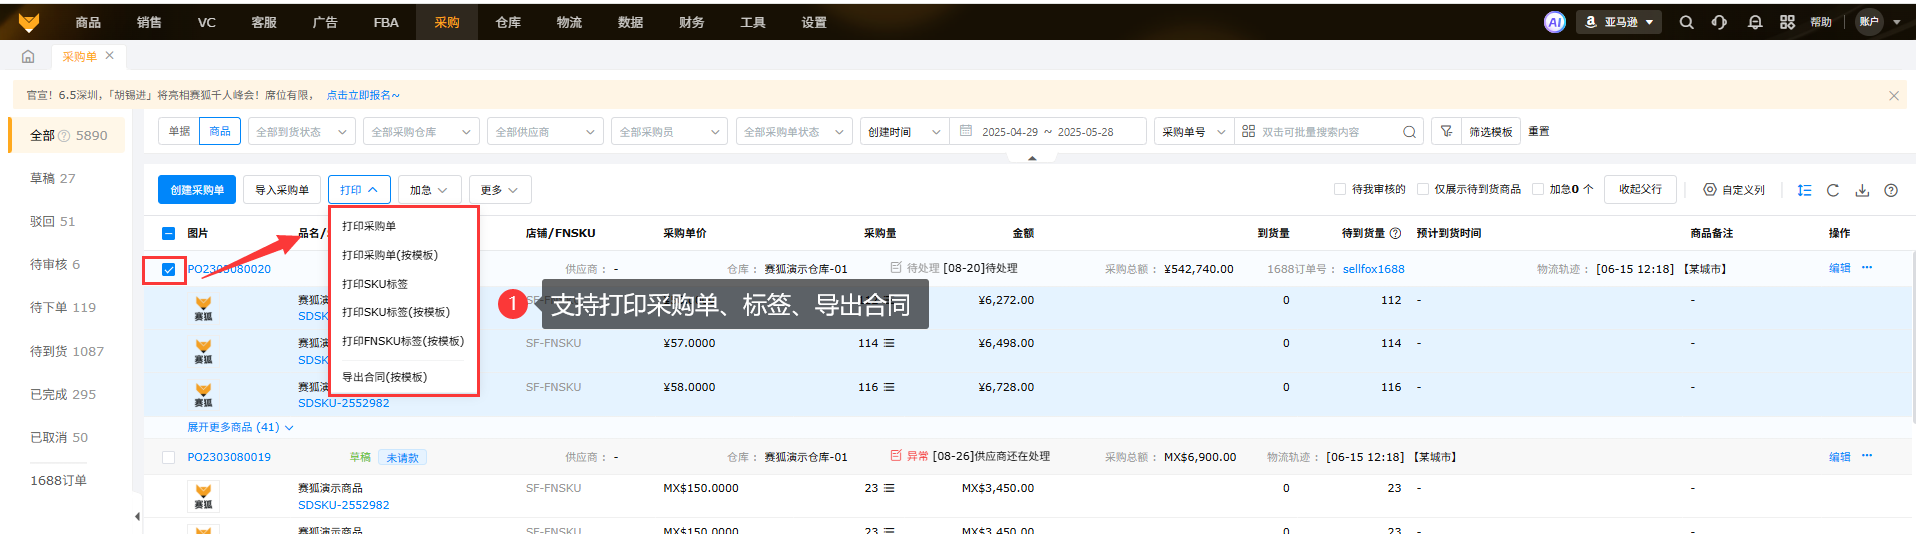Open the notification bell

1754,22
